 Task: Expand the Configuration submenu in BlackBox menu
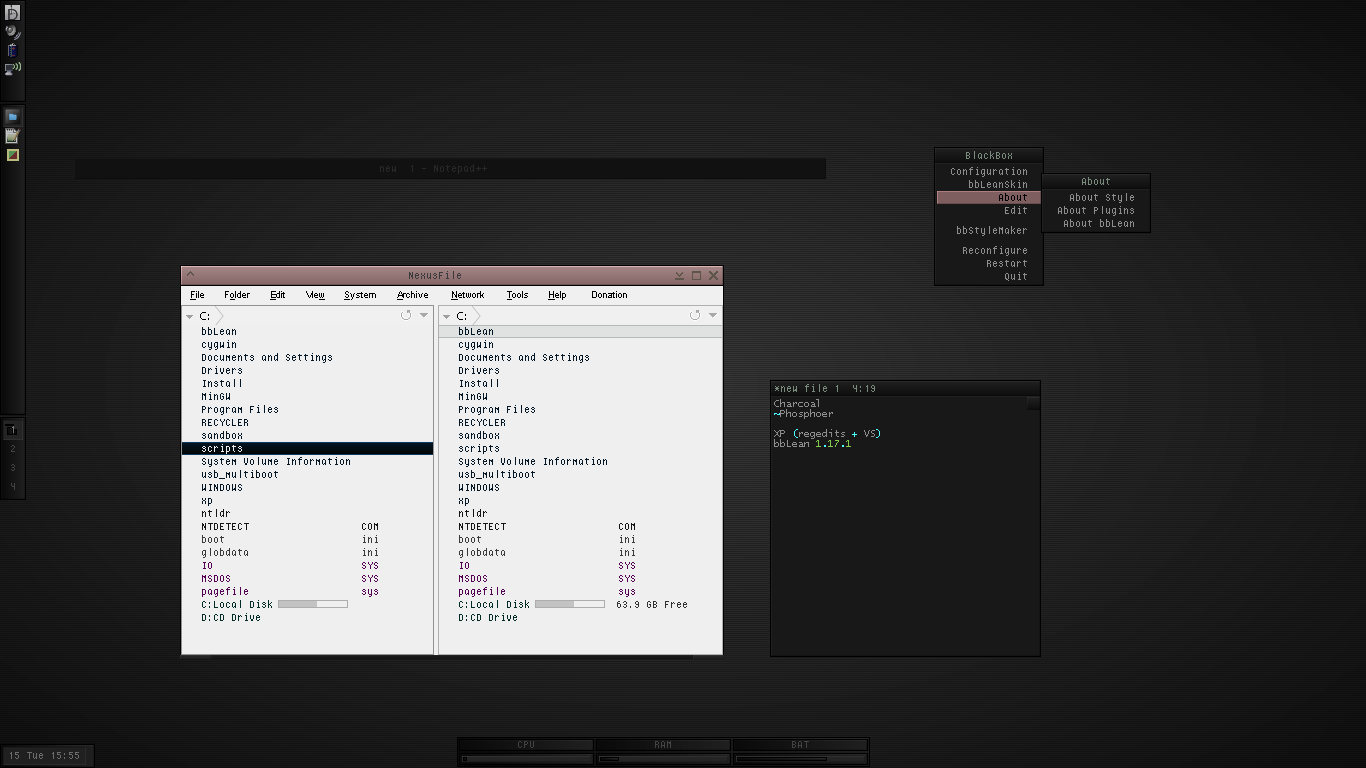point(989,172)
